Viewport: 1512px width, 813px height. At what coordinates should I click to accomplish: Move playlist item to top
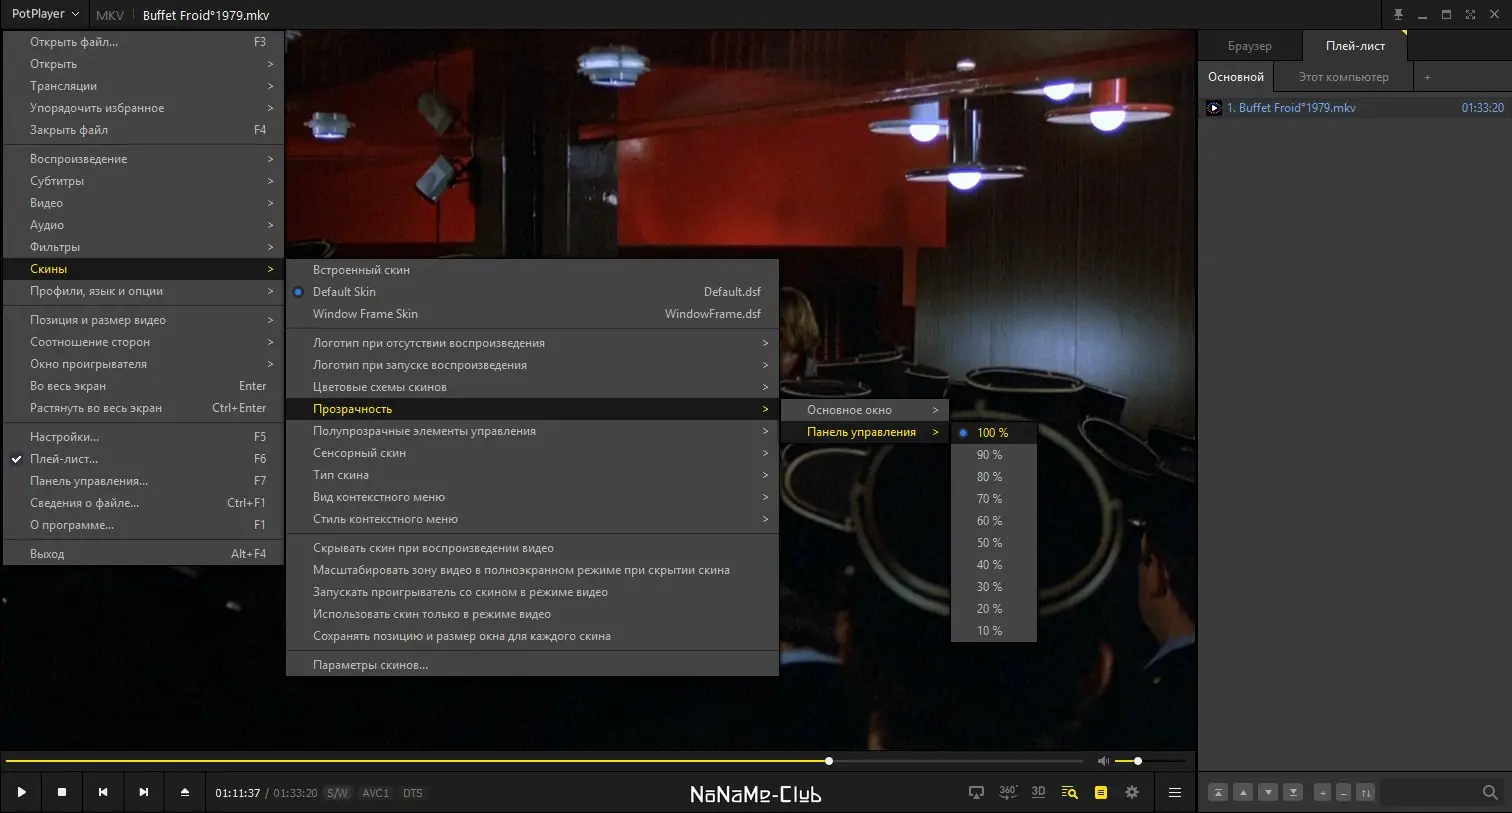click(1218, 792)
